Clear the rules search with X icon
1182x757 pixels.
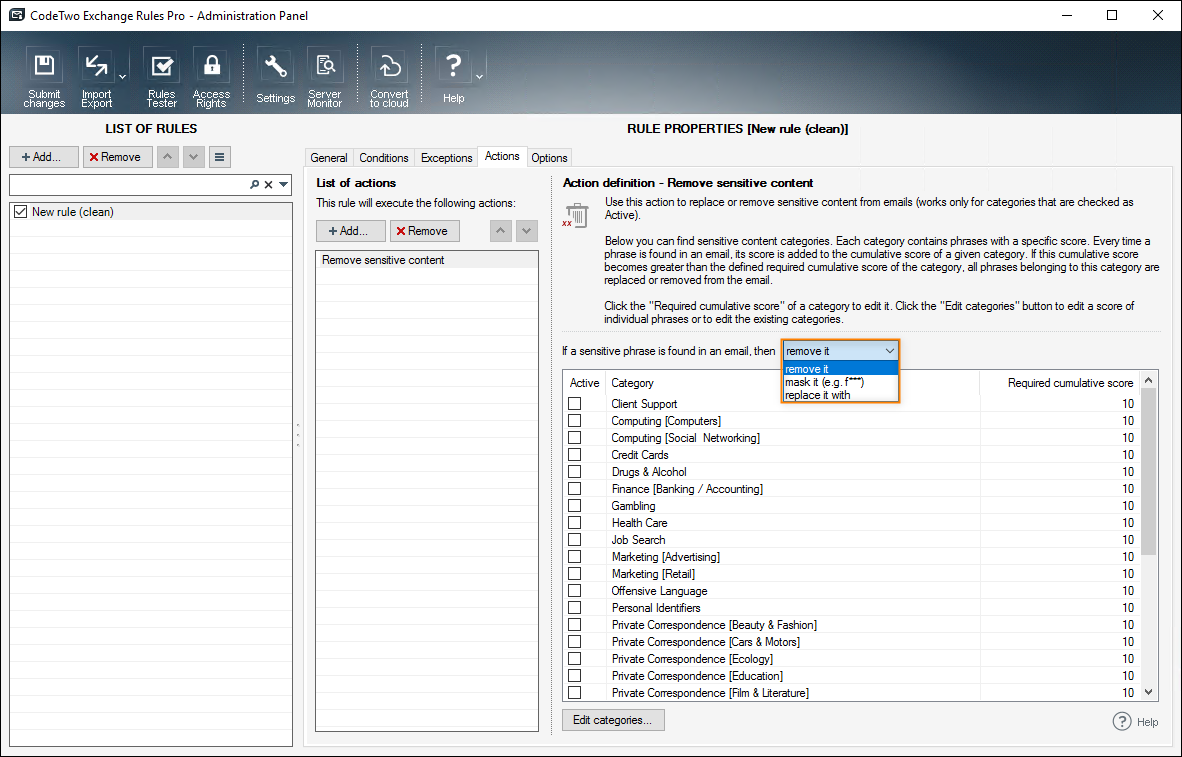coord(268,184)
